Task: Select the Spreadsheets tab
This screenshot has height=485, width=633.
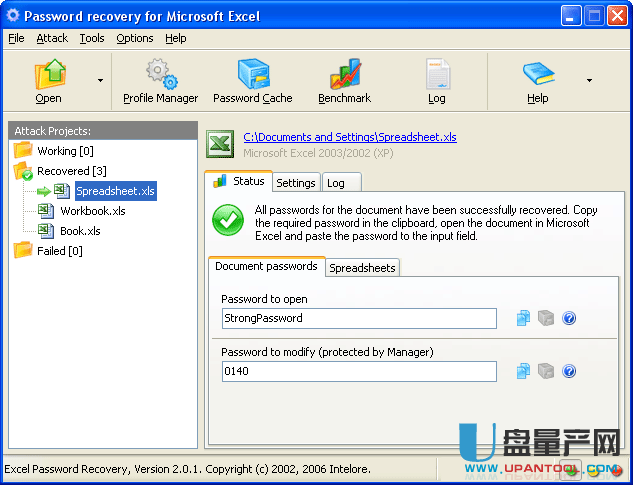Action: point(362,268)
